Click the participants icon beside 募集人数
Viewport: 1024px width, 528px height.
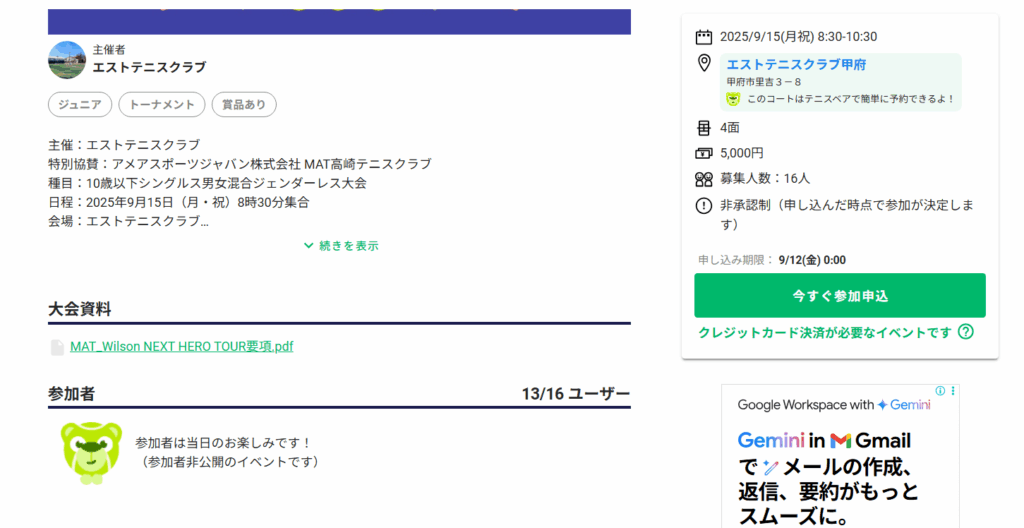703,179
